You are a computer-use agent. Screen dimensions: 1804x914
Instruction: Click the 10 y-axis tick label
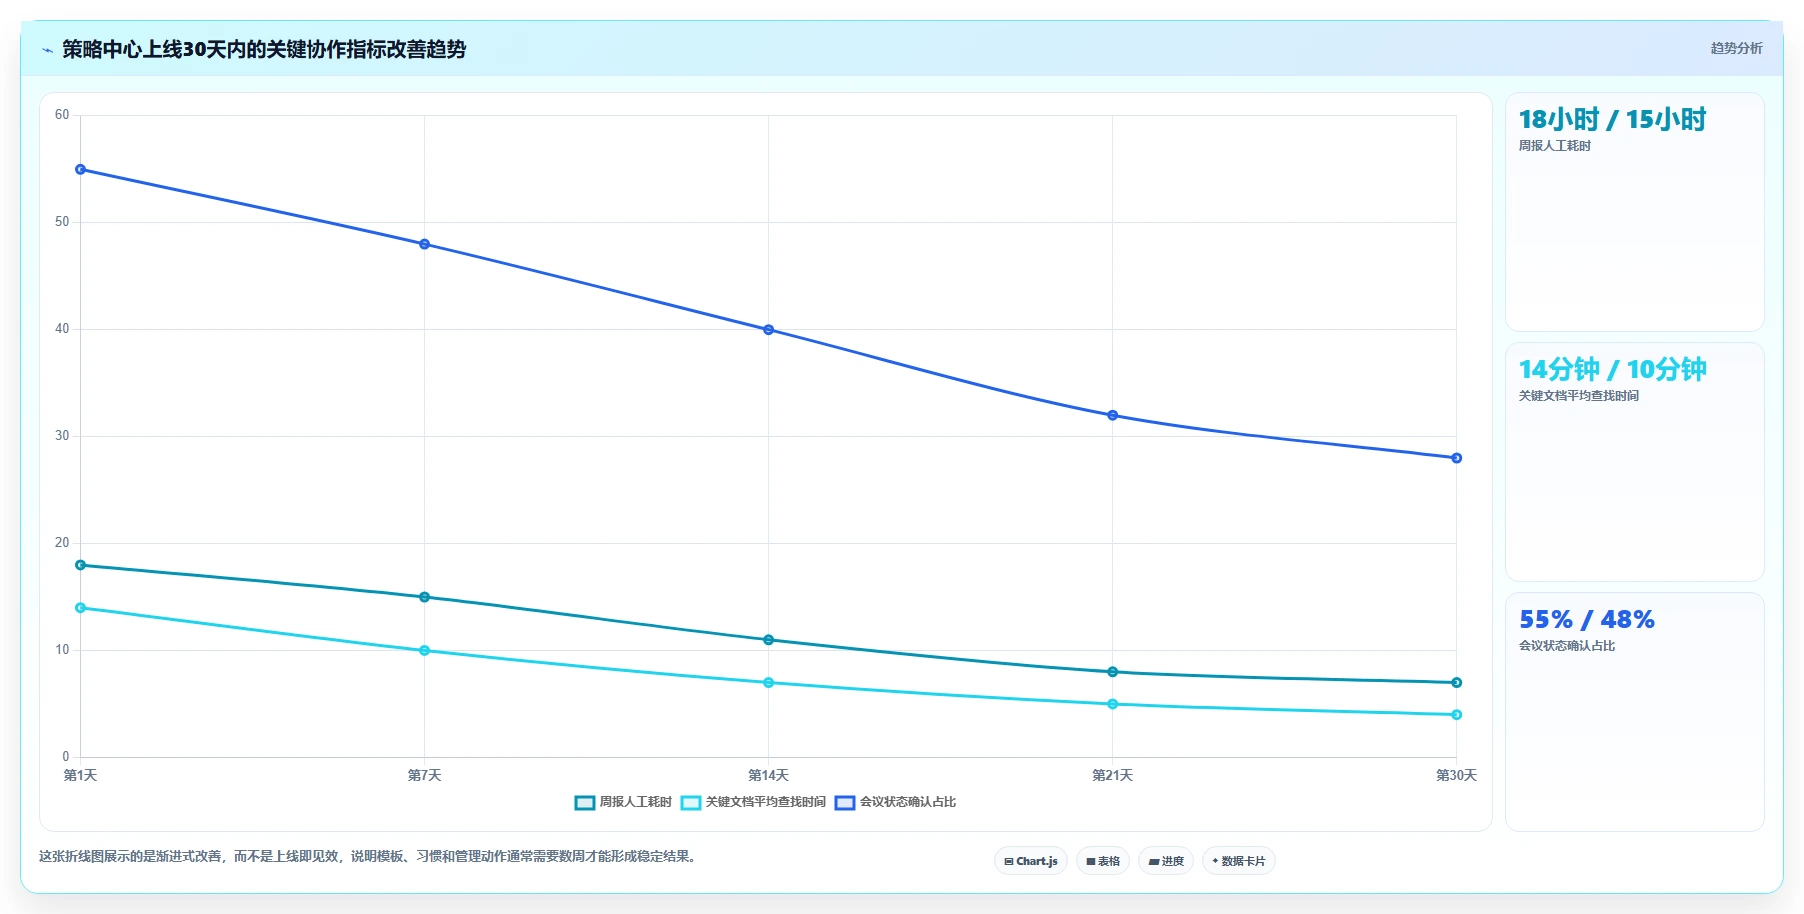tap(62, 650)
